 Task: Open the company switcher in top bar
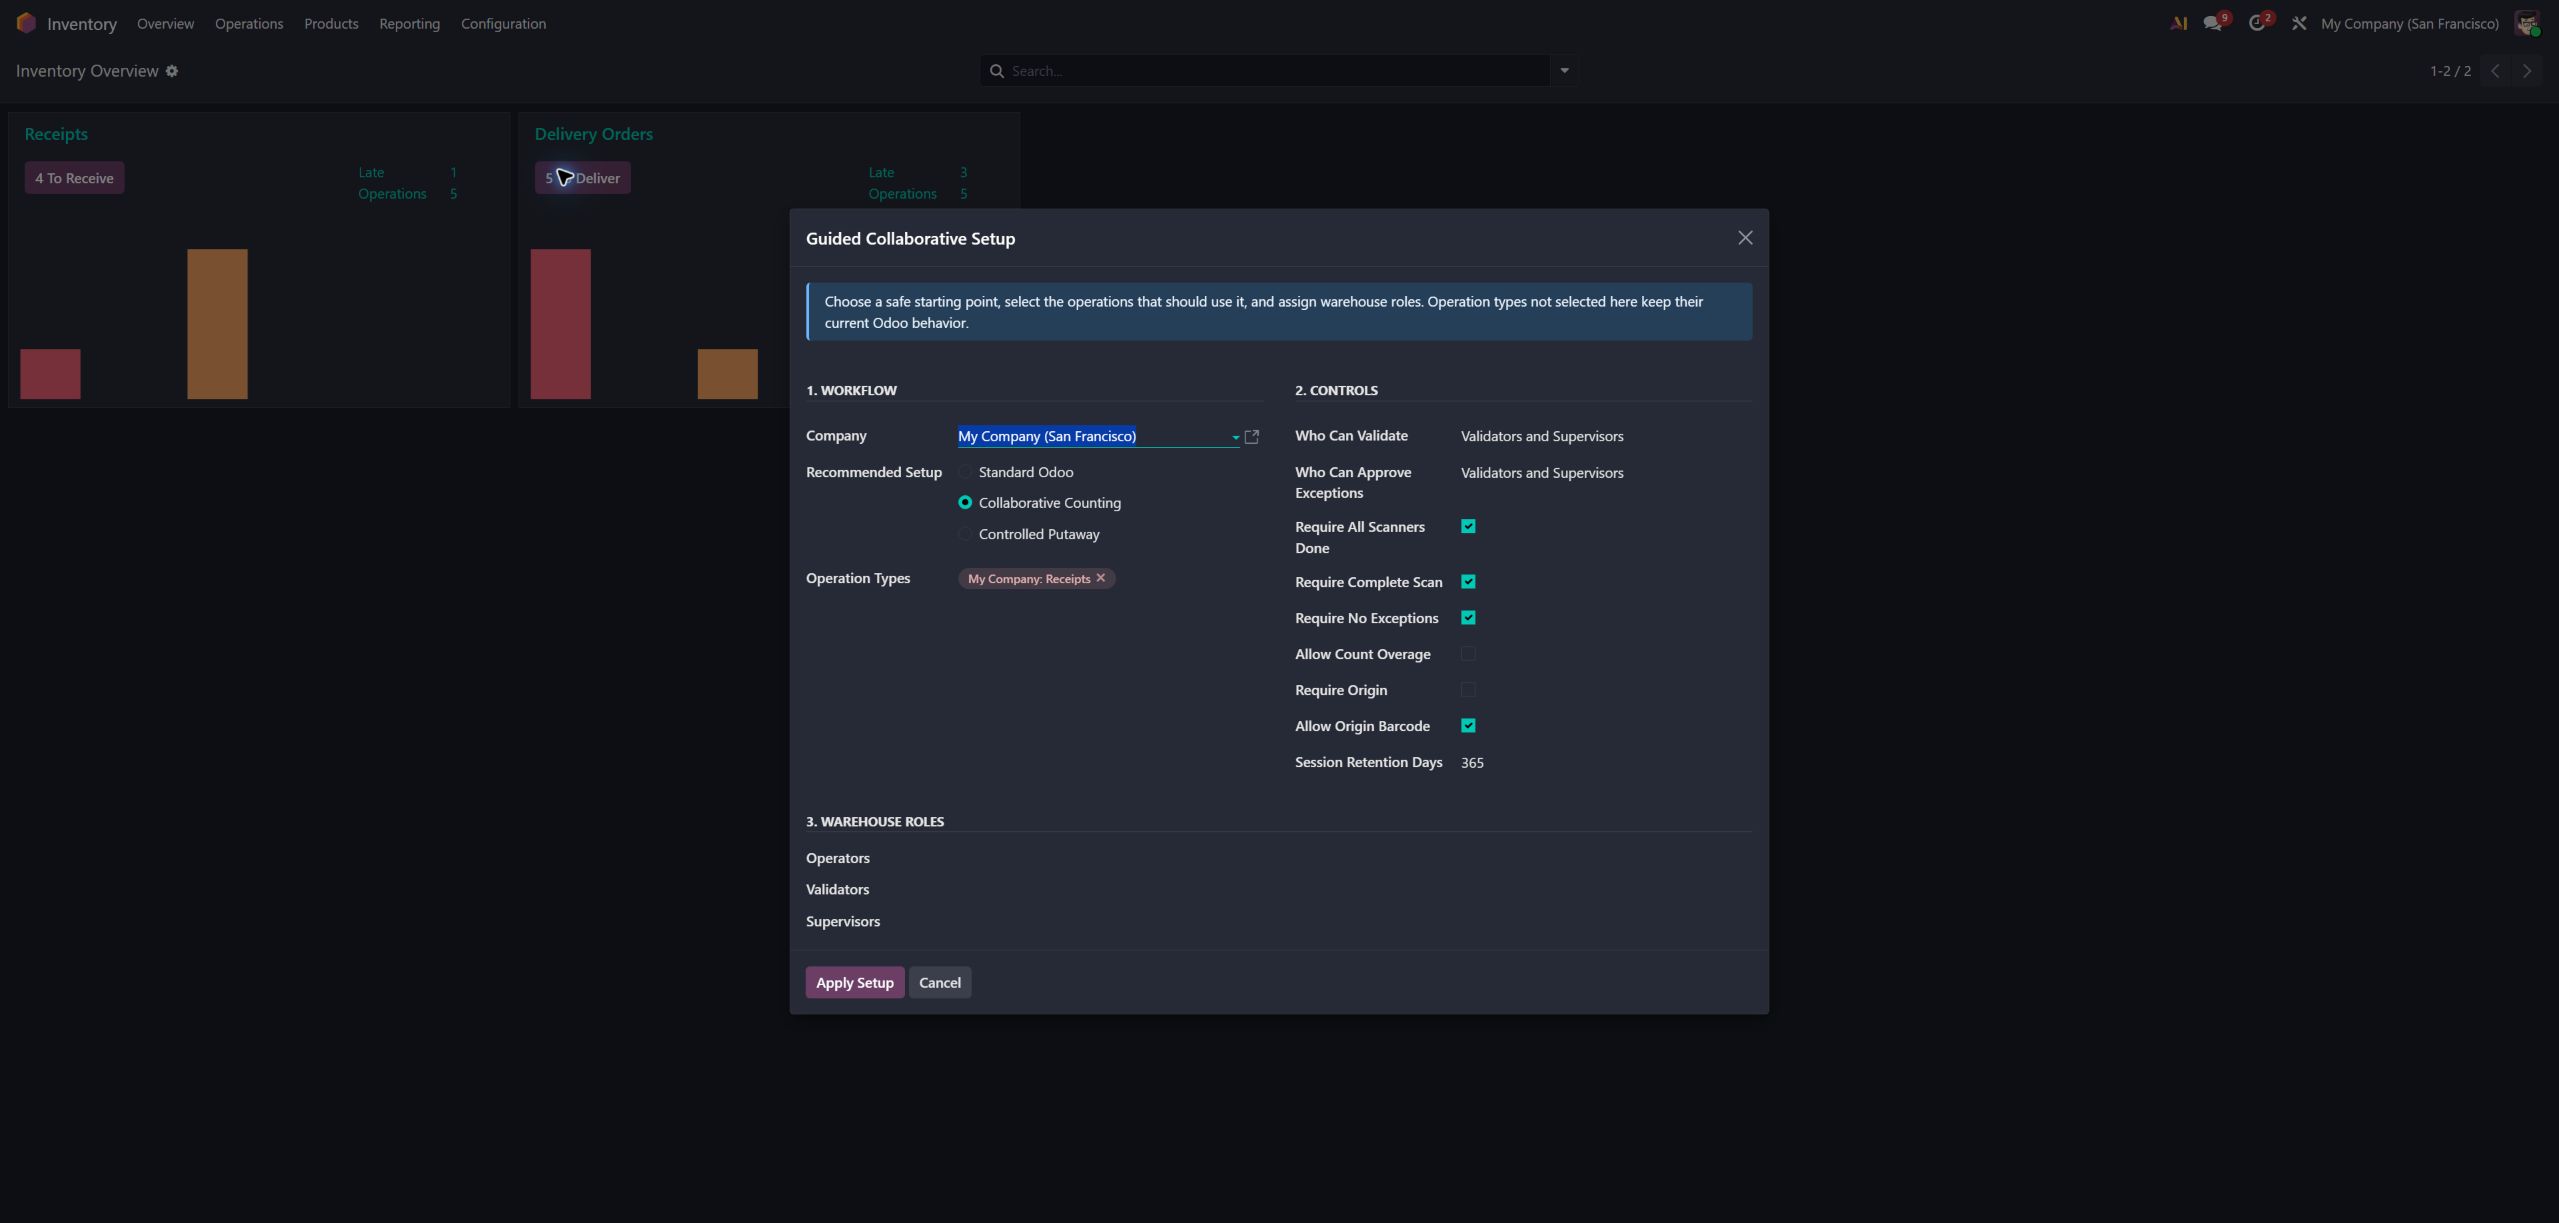(x=2409, y=23)
